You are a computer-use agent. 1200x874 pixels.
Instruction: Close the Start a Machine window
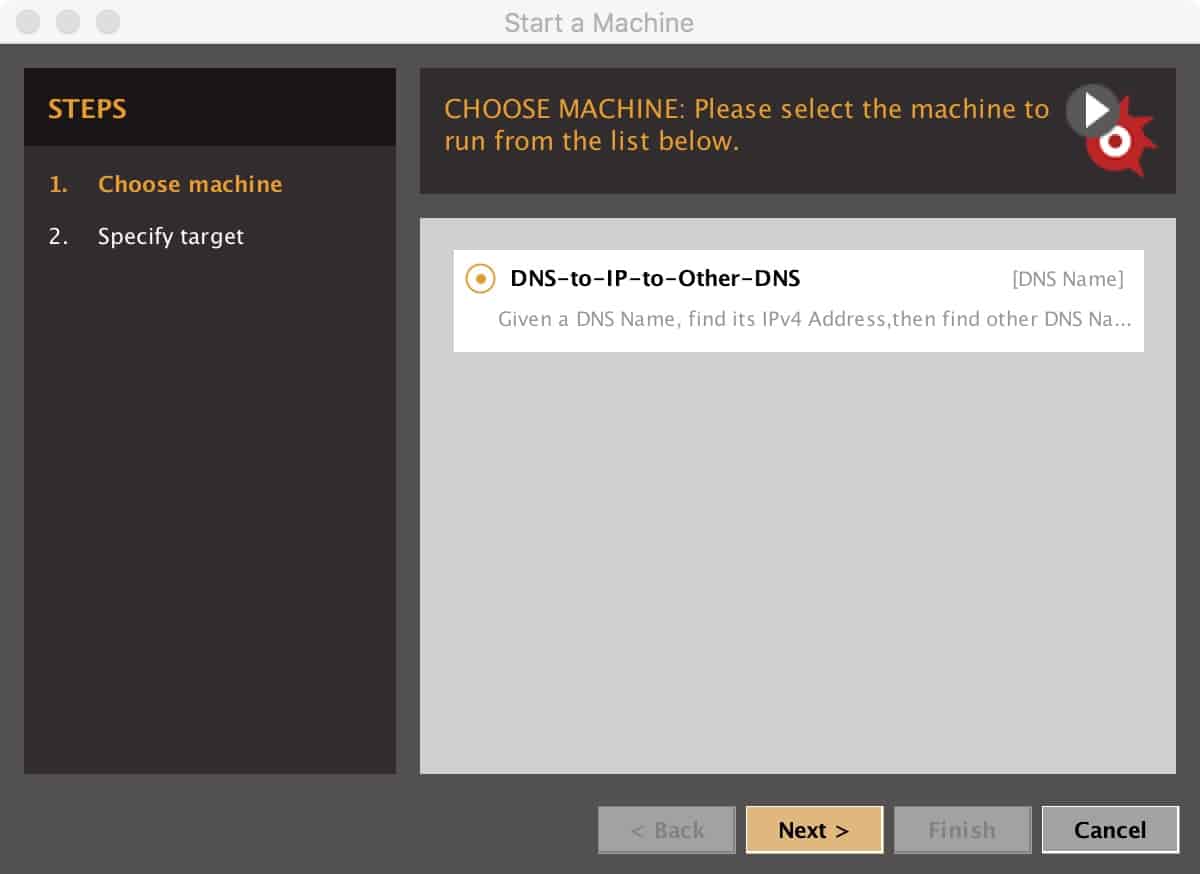[x=28, y=21]
